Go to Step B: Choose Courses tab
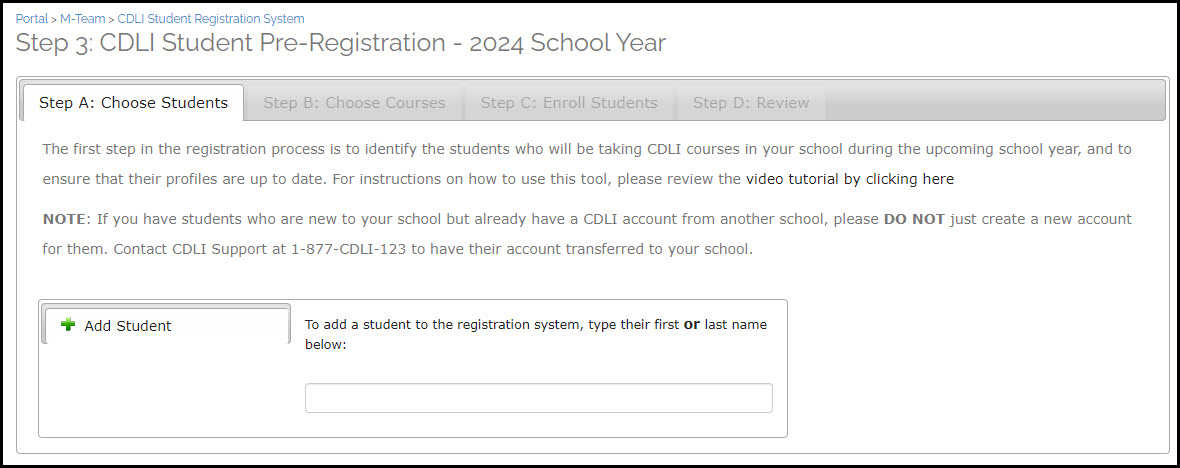Viewport: 1180px width, 468px height. pyautogui.click(x=354, y=103)
